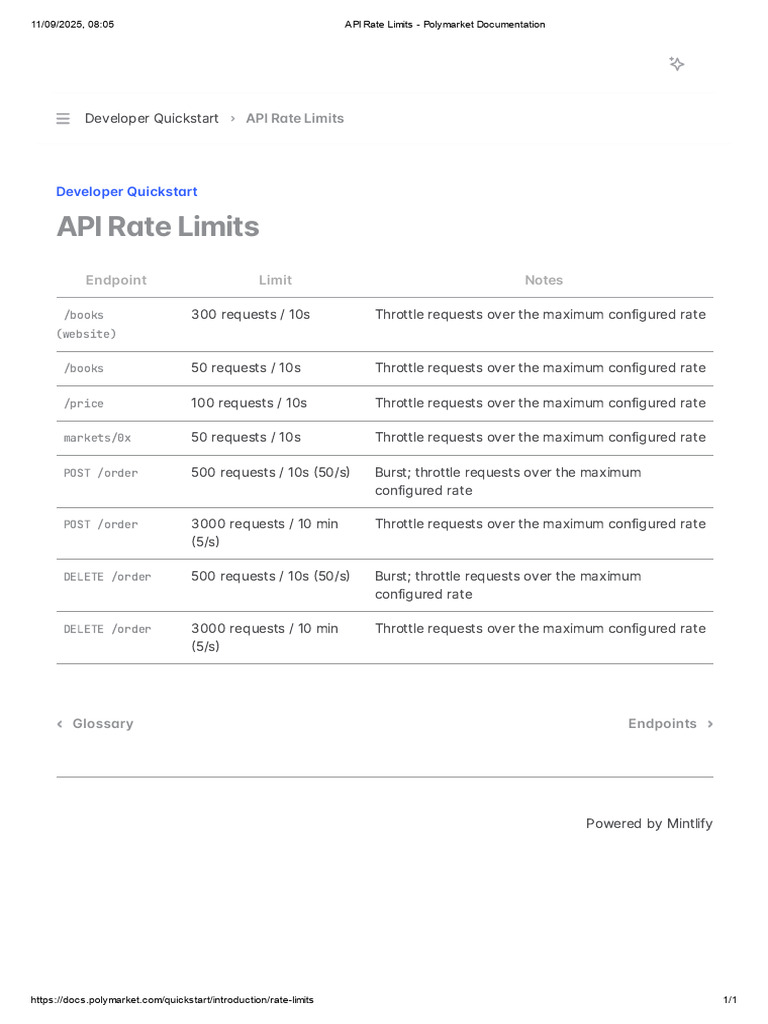Click the Limit column header

tap(275, 280)
